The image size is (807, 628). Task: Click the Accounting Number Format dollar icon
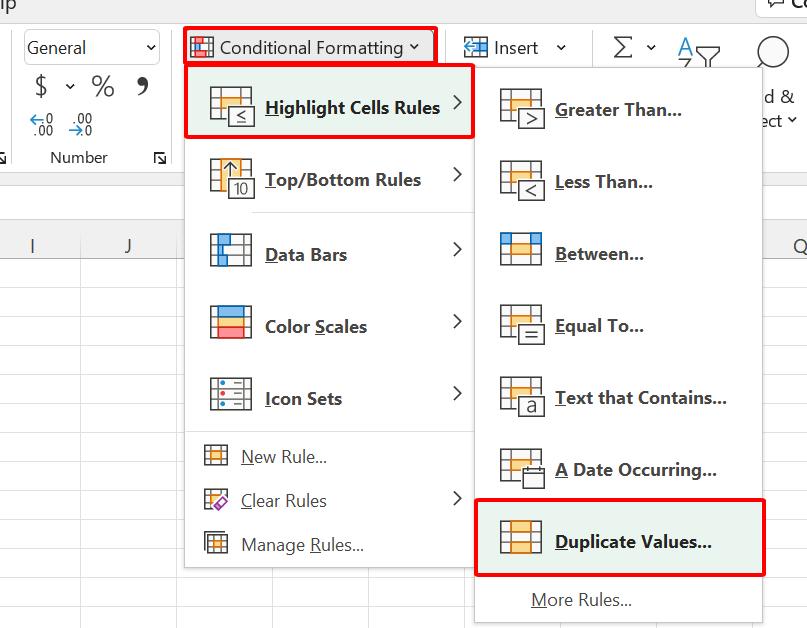(41, 87)
